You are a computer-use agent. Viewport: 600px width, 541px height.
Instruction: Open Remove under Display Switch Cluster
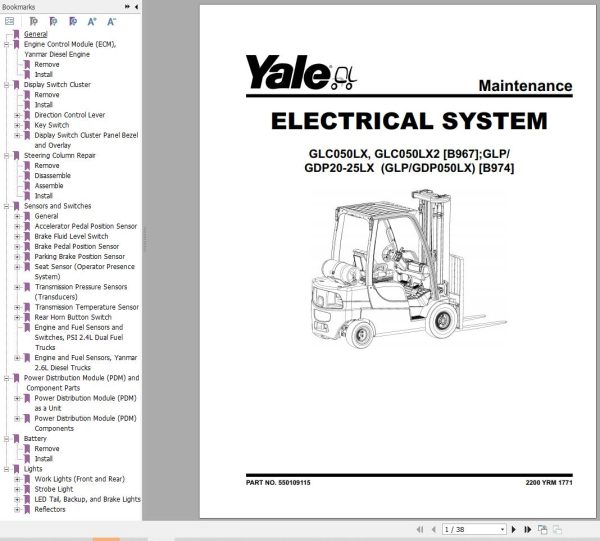47,95
